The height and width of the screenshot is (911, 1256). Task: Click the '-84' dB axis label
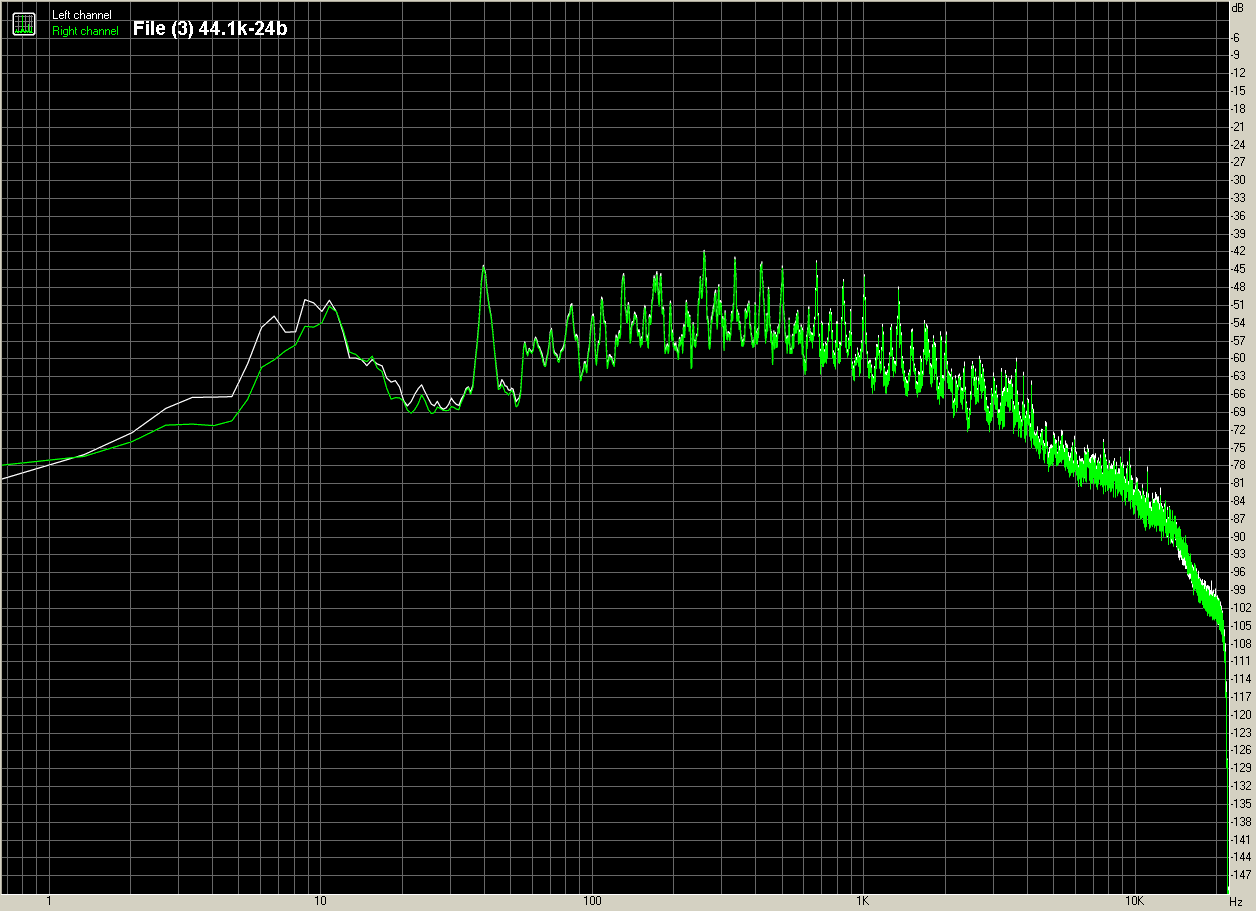pos(1239,501)
